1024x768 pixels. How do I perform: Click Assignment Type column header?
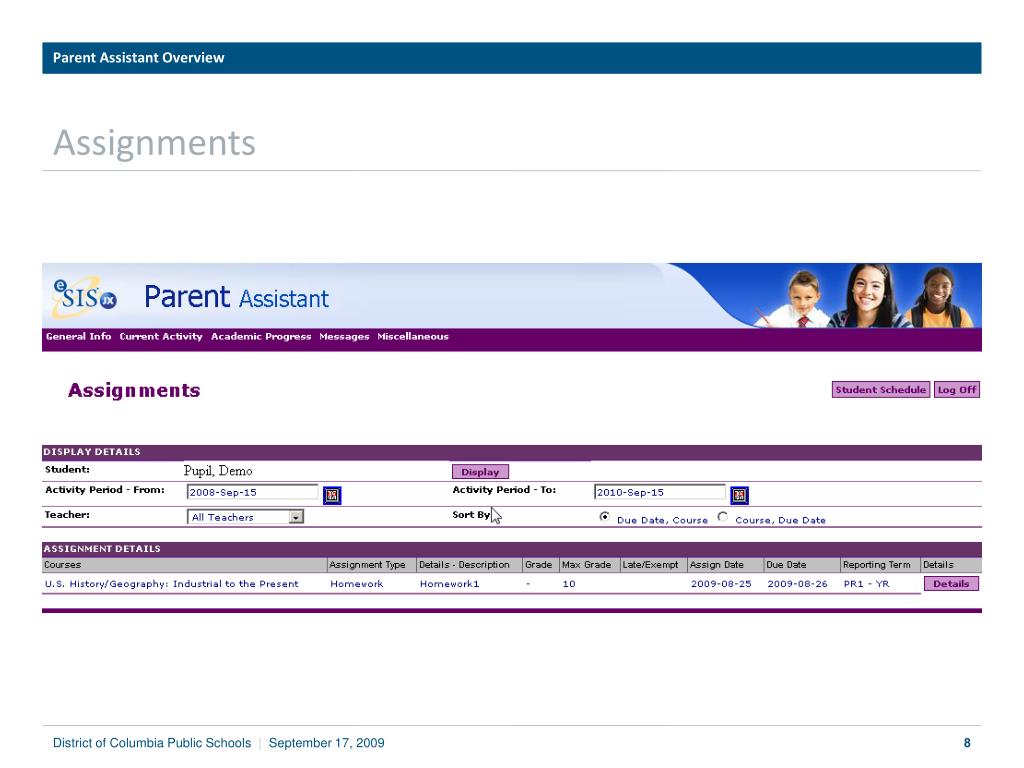[372, 565]
